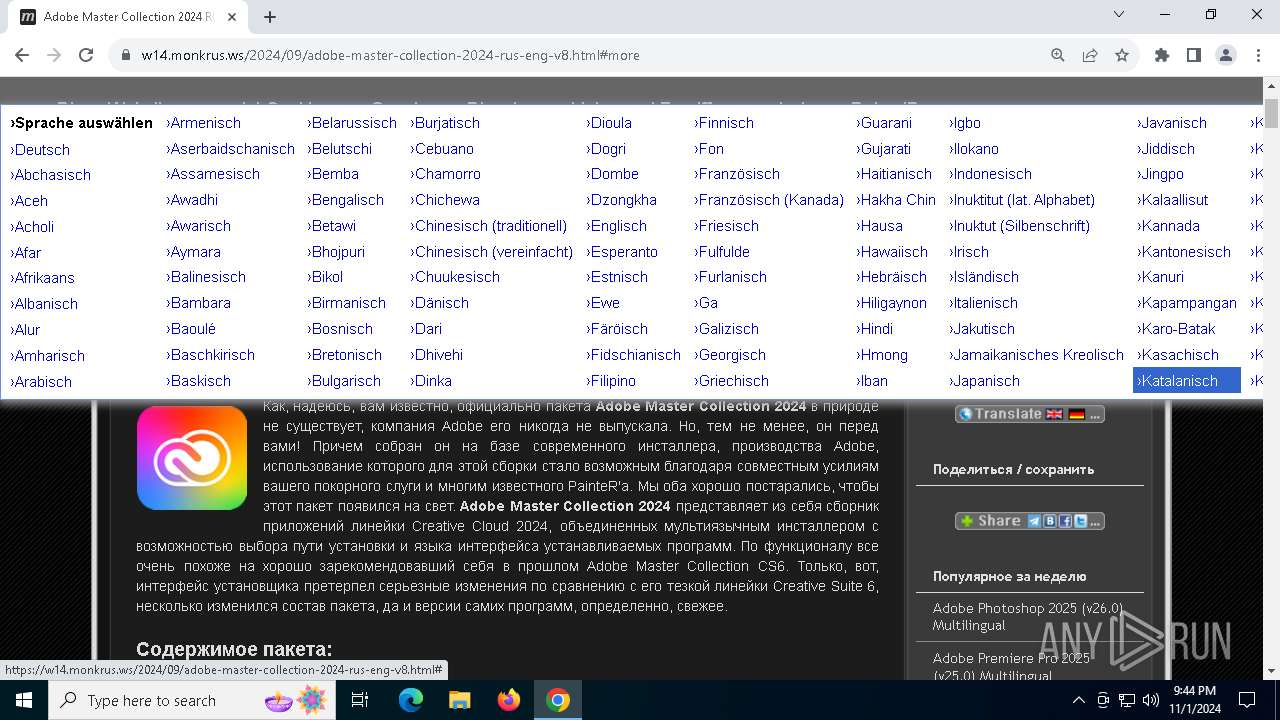Toggle the browser side panel icon

coord(1194,55)
